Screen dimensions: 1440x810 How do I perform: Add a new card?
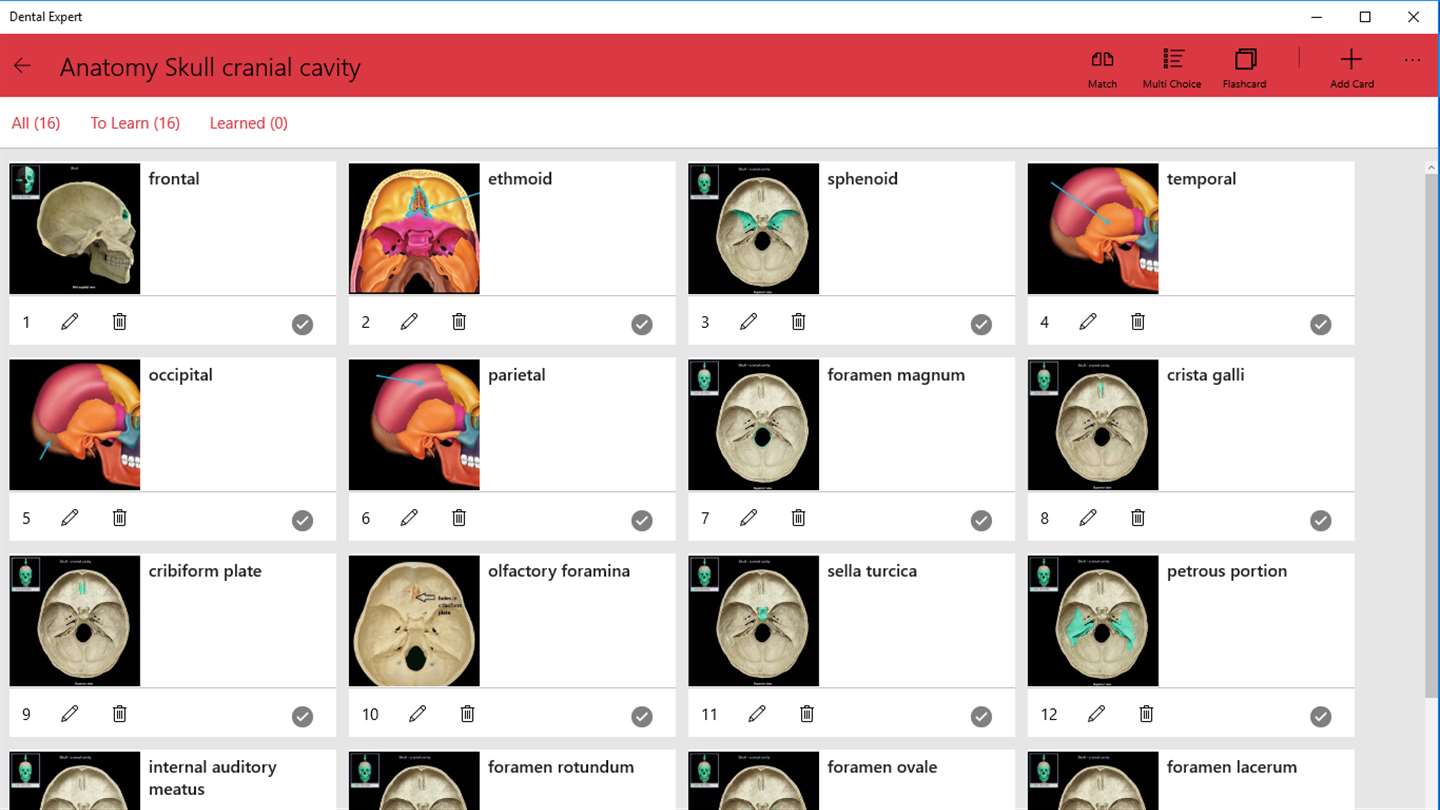[x=1352, y=68]
